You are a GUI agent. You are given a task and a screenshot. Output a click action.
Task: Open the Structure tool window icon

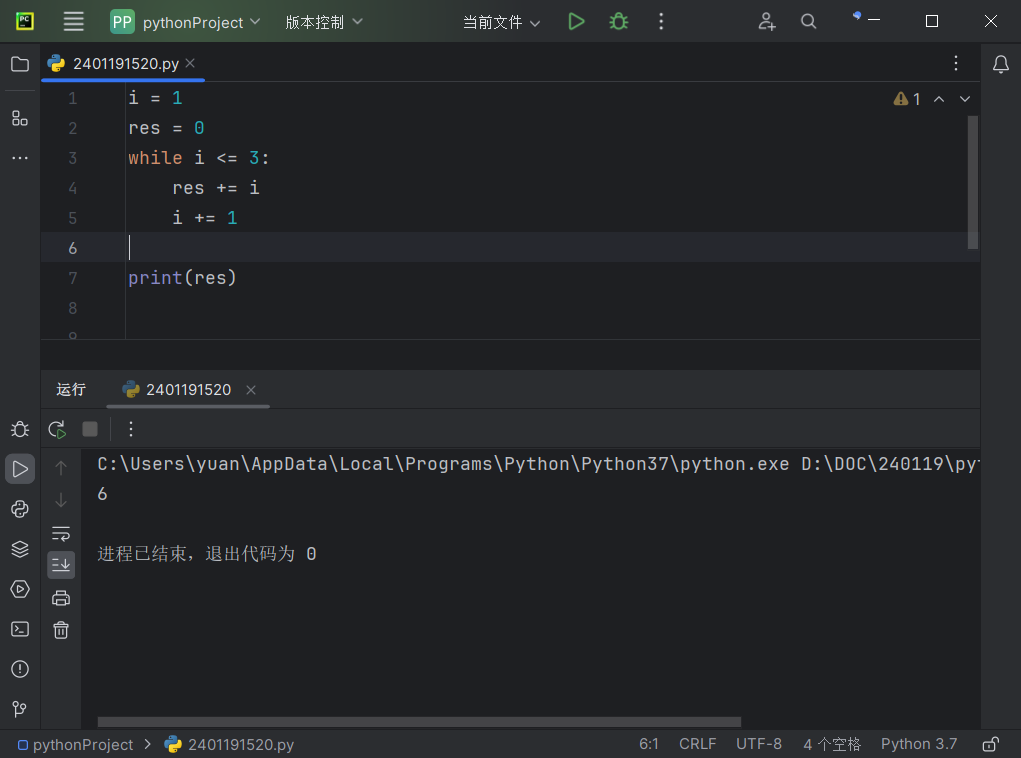coord(20,118)
